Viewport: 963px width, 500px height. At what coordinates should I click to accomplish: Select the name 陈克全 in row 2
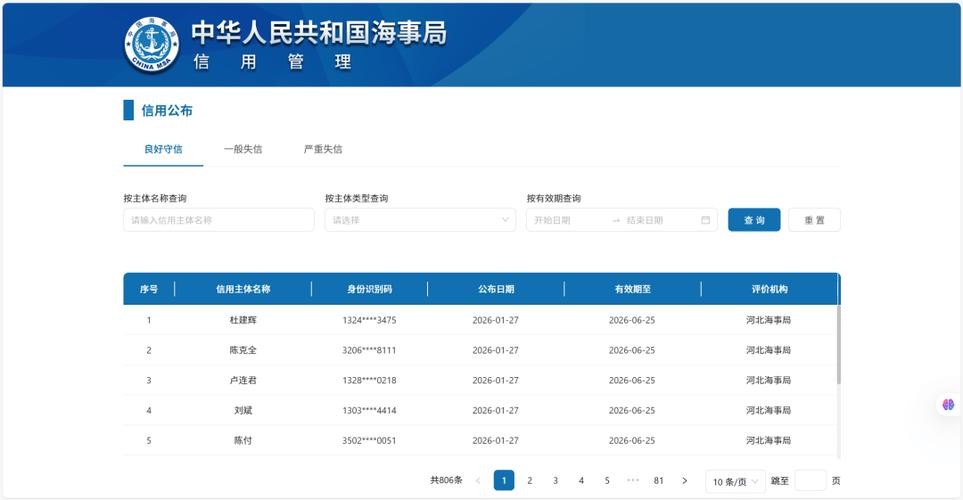(243, 350)
